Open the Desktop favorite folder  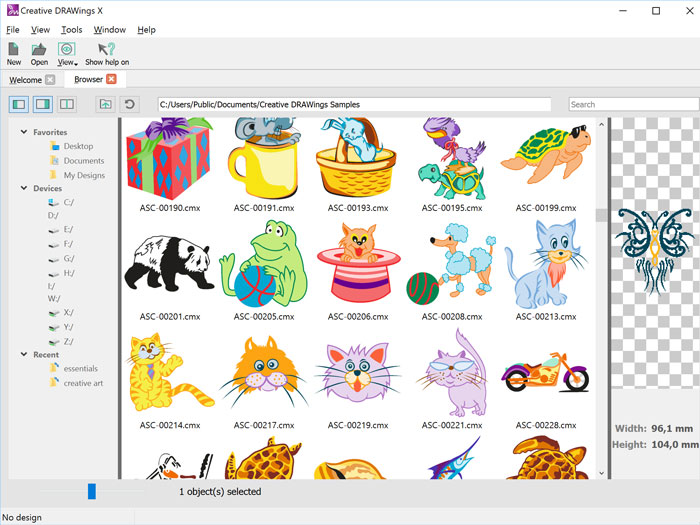click(78, 146)
